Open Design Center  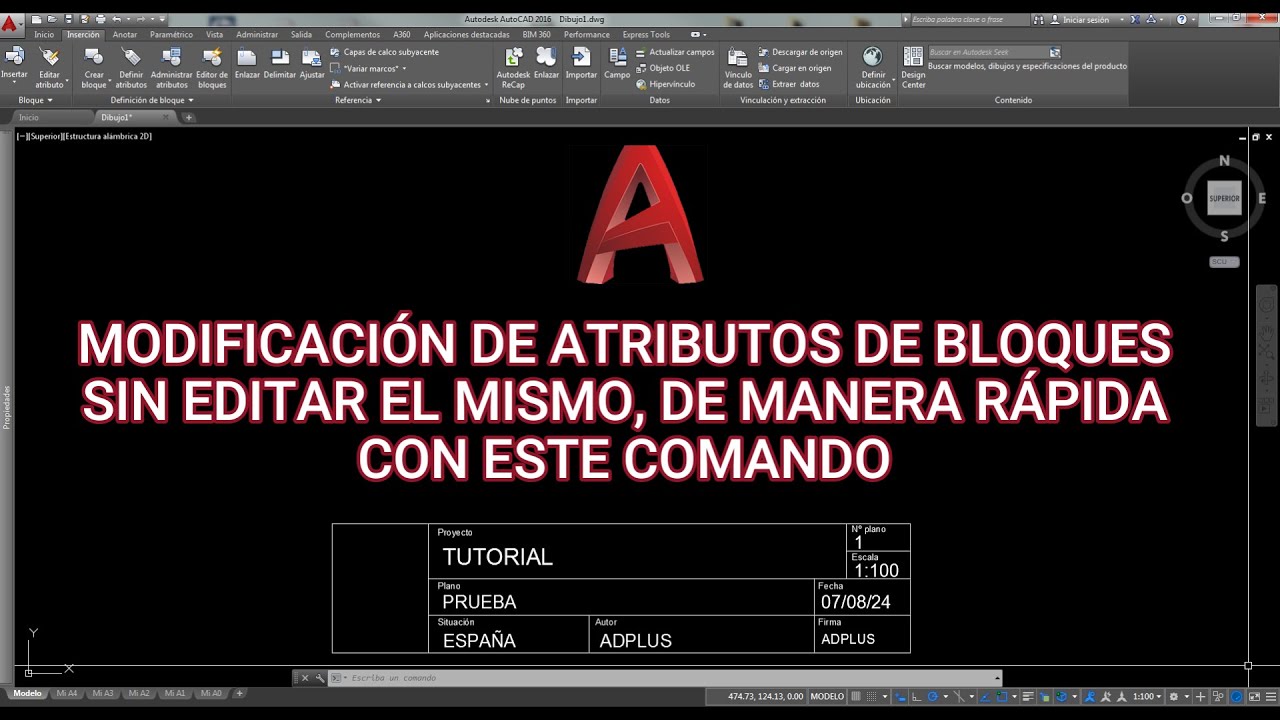[913, 67]
